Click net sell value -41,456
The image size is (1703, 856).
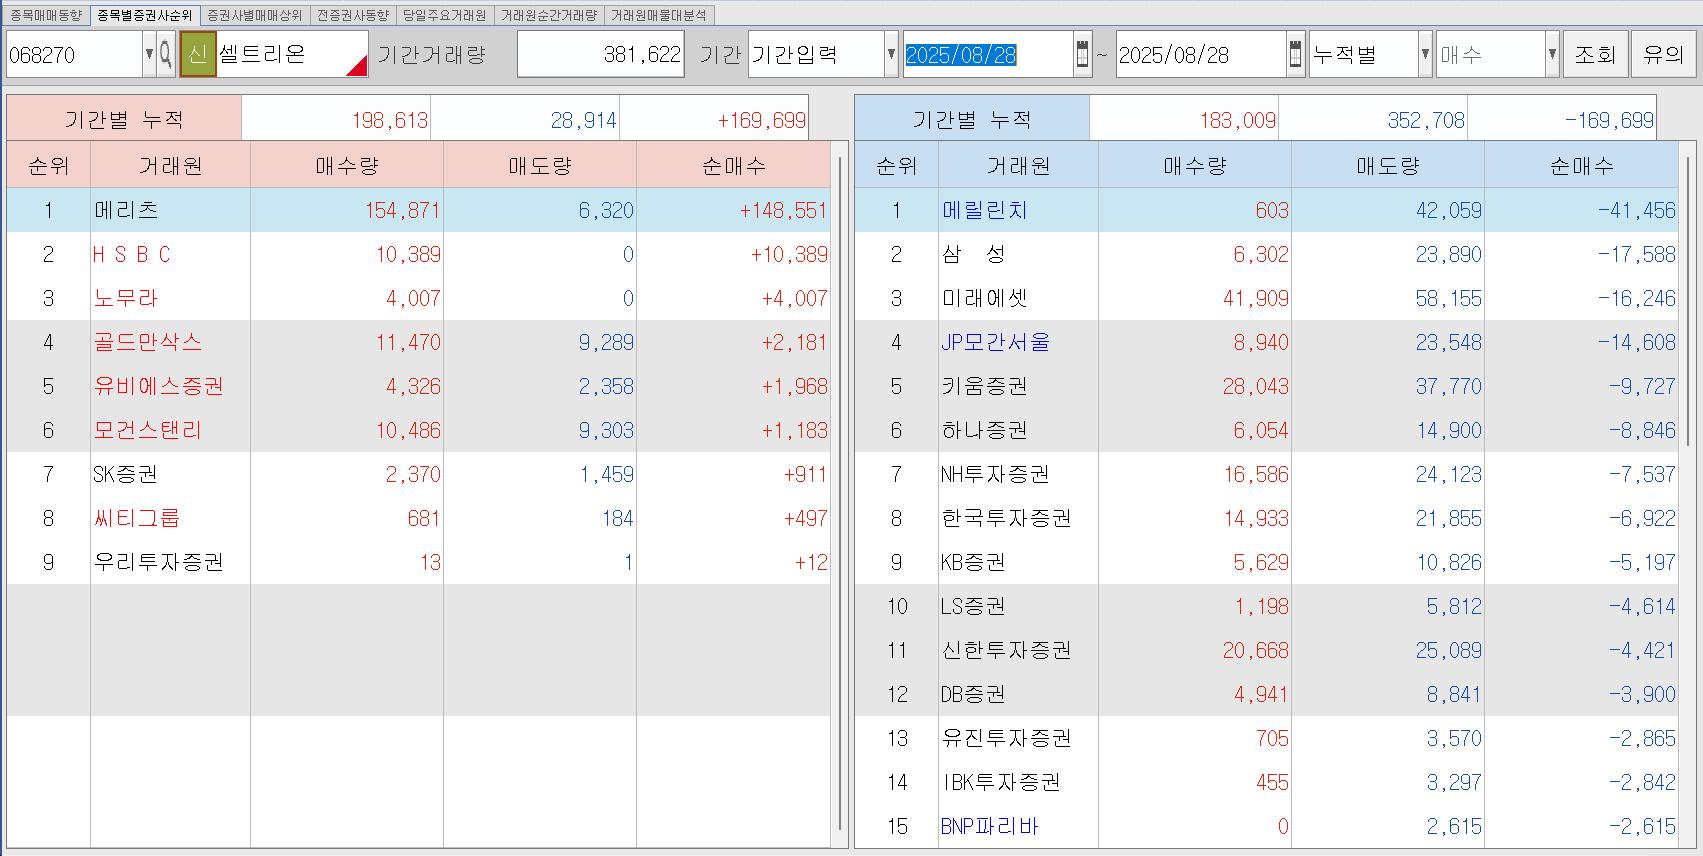(x=1636, y=210)
